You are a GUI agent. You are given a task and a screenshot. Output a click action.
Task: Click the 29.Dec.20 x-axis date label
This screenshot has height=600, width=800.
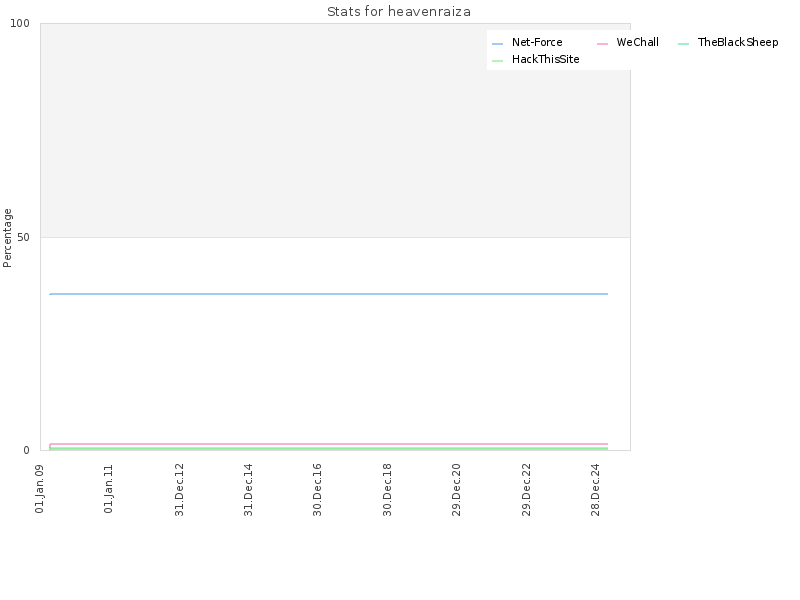pos(456,490)
